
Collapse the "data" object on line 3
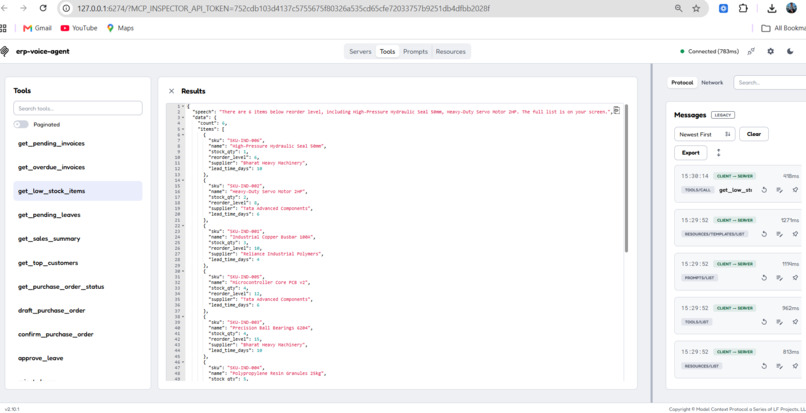pyautogui.click(x=184, y=117)
